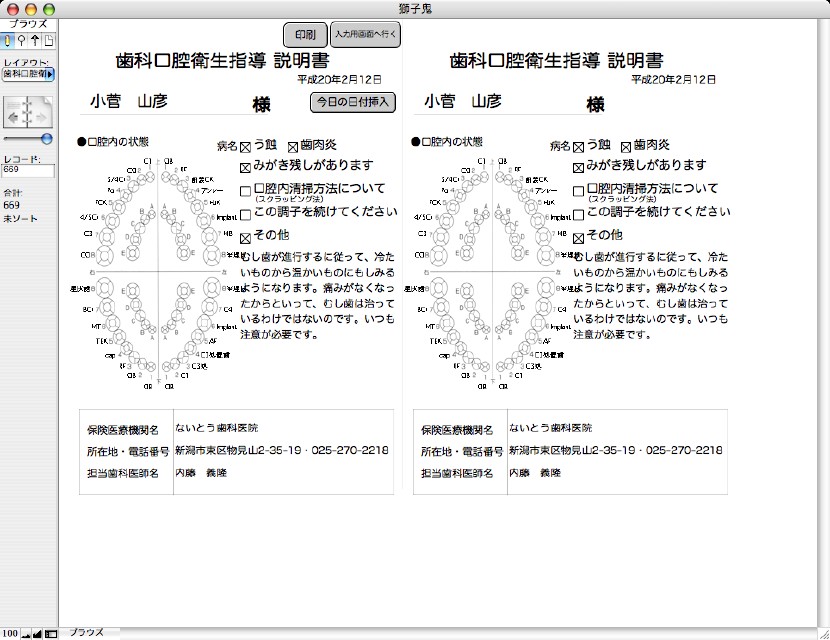The height and width of the screenshot is (640, 830).
Task: Click the 今日の日付挿入 button
Action: [x=353, y=102]
